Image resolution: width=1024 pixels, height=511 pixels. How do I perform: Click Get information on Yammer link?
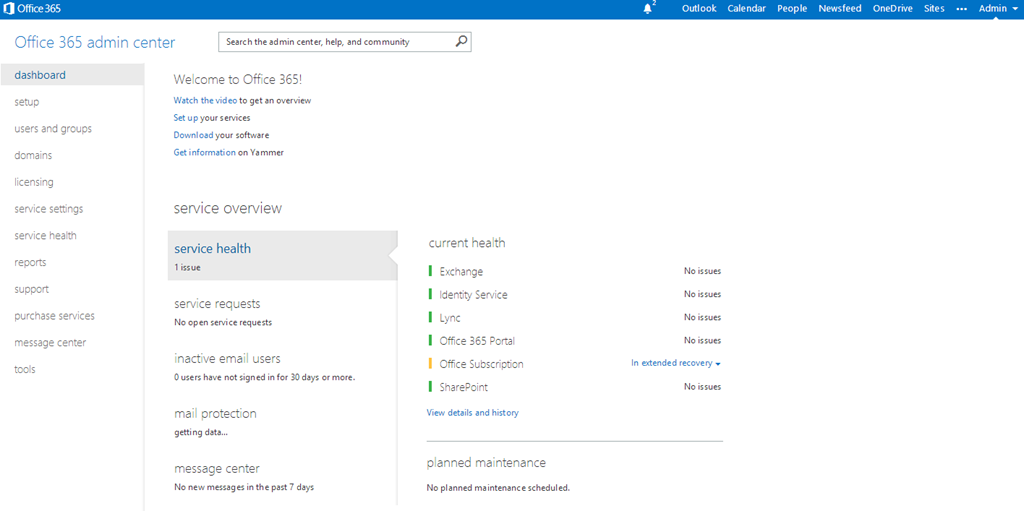click(x=204, y=152)
